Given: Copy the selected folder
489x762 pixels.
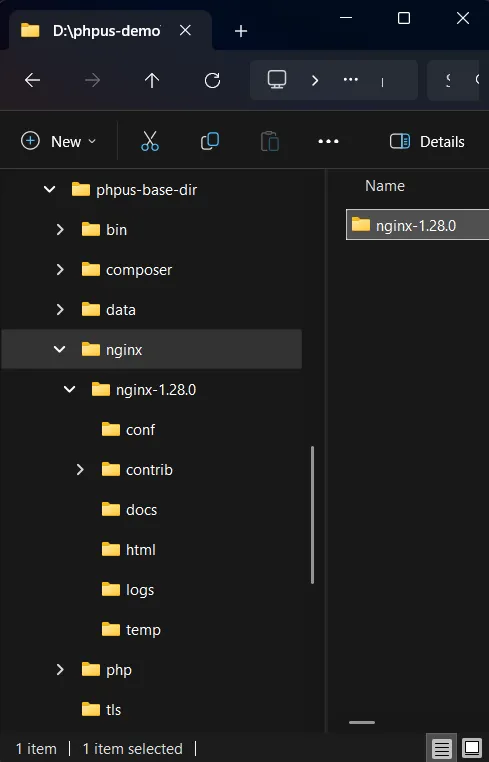Looking at the screenshot, I should [210, 141].
